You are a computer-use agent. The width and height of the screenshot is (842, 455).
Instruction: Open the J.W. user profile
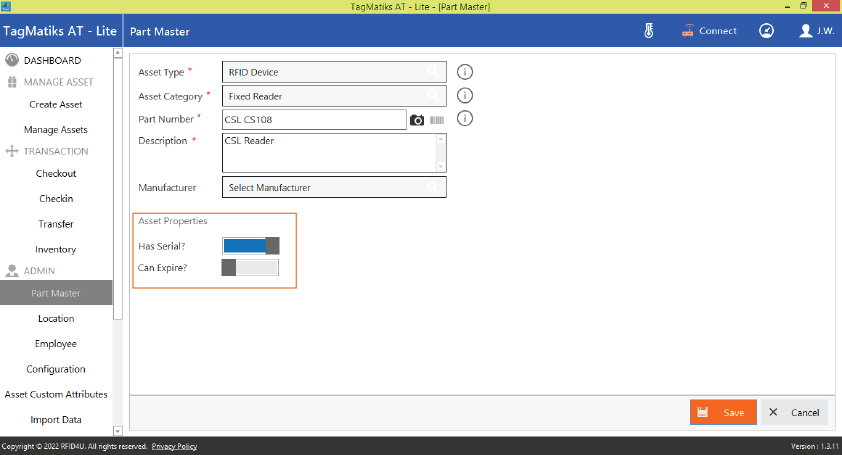(x=818, y=31)
